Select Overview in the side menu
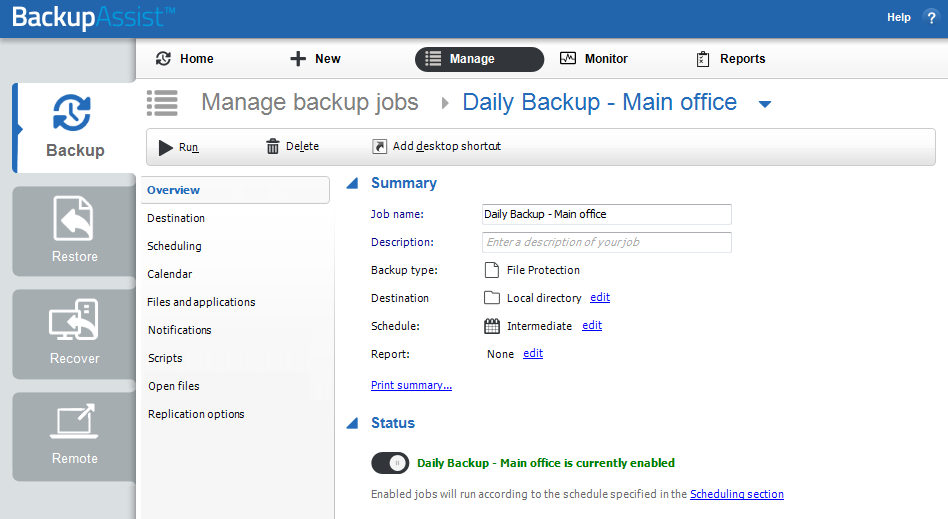The height and width of the screenshot is (519, 948). point(235,190)
